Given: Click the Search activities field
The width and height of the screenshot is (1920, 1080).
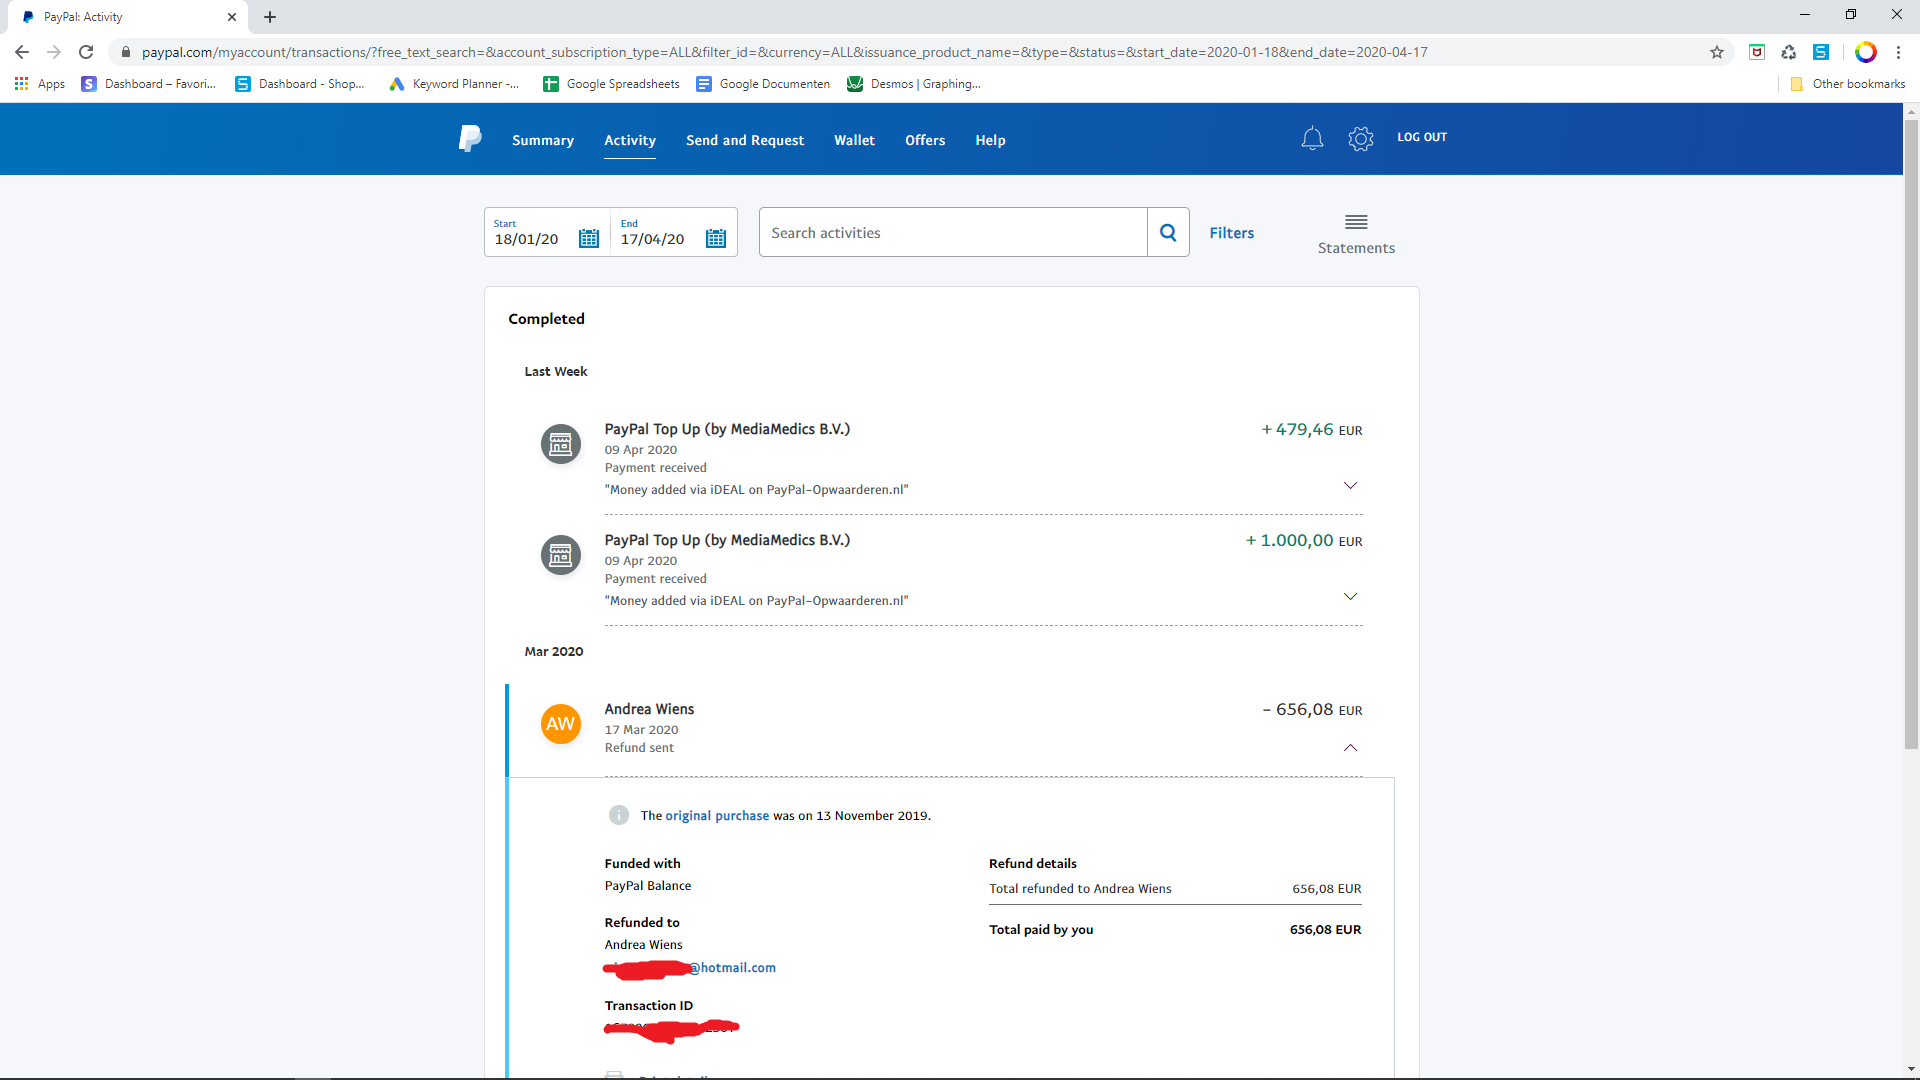Looking at the screenshot, I should [953, 232].
